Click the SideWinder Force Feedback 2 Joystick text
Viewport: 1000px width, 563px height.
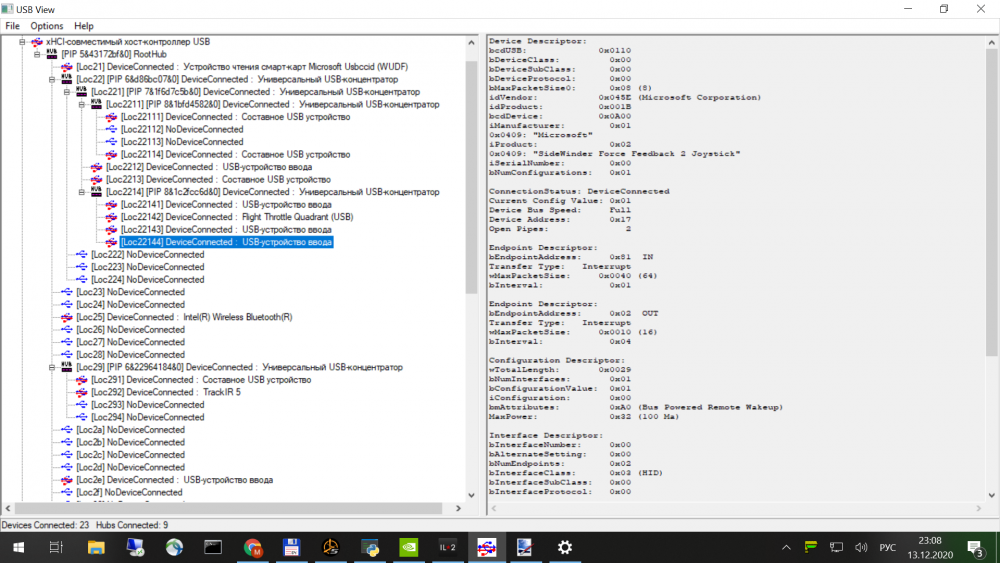pos(639,154)
